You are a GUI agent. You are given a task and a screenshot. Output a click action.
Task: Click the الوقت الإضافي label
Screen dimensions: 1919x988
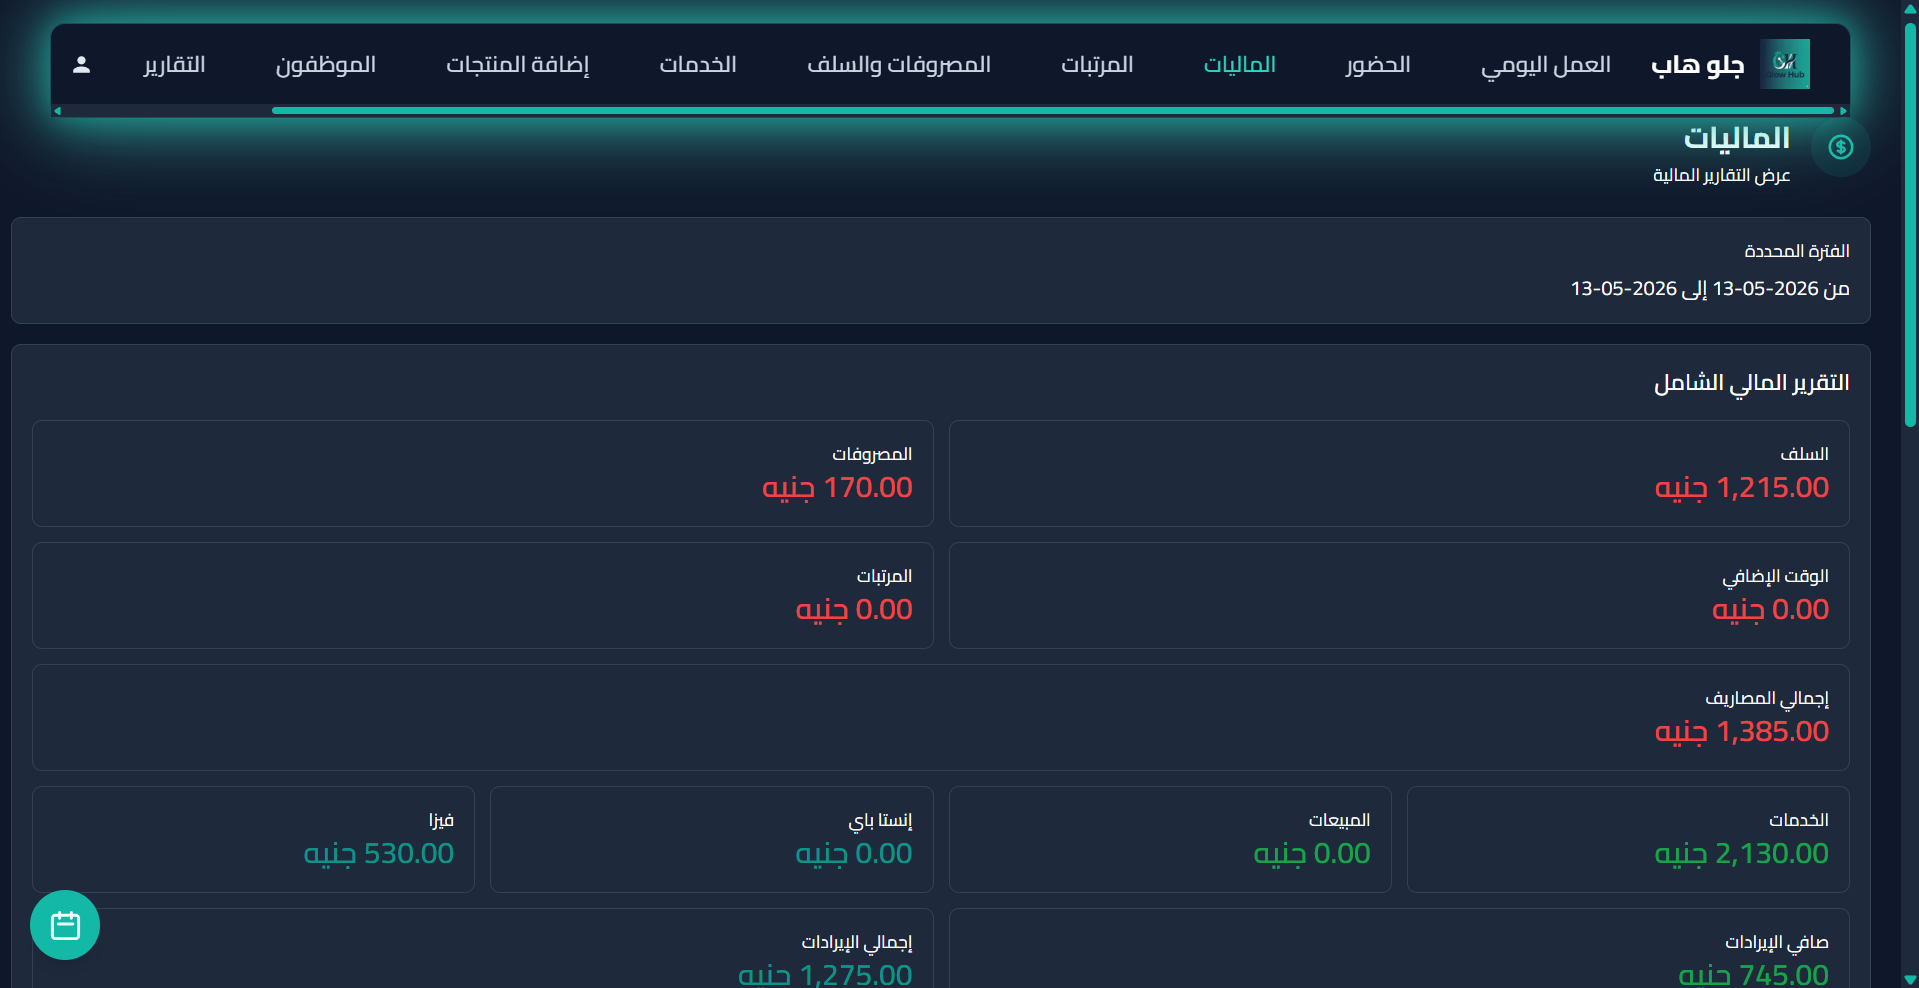(1776, 576)
